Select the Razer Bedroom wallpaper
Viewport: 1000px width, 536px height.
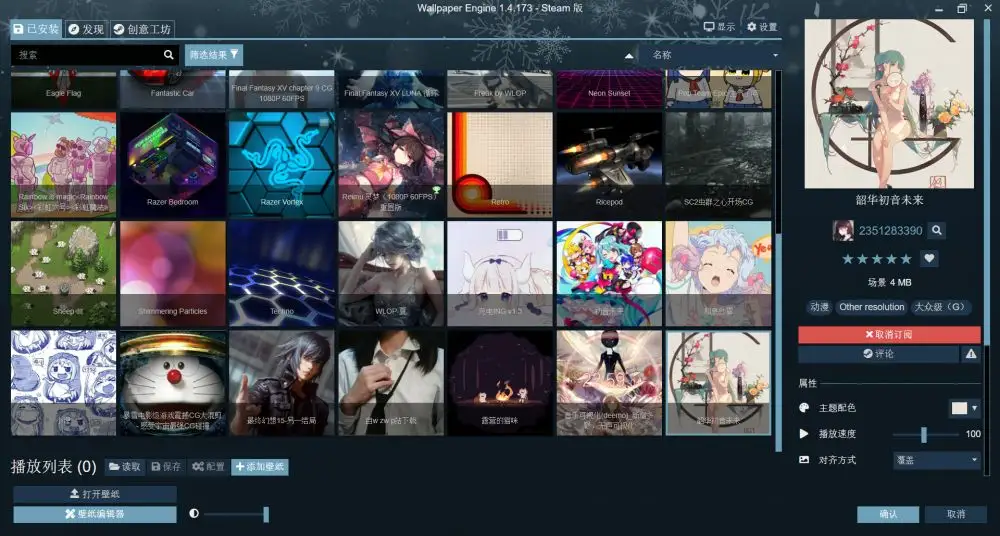[x=173, y=165]
